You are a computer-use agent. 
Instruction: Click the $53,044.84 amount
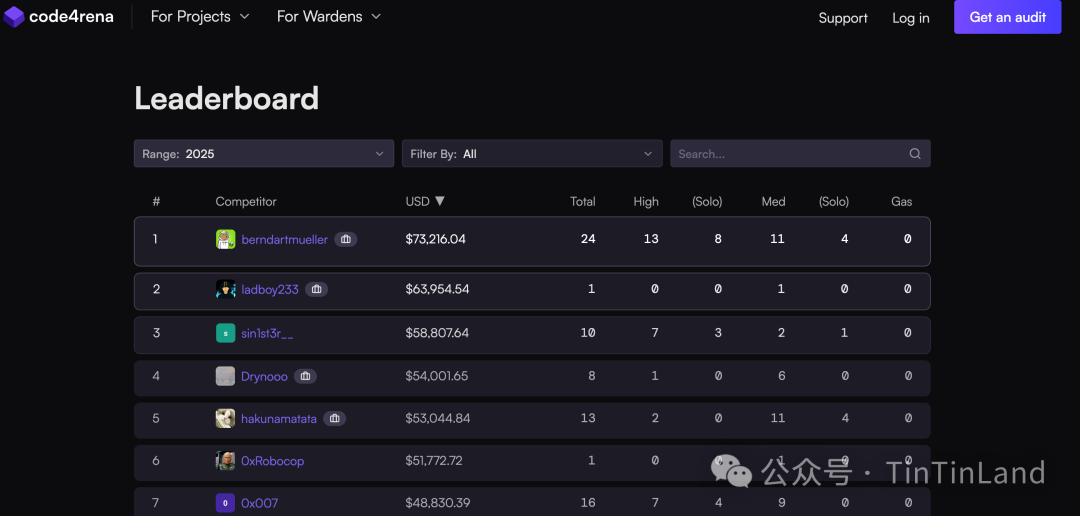tap(438, 418)
